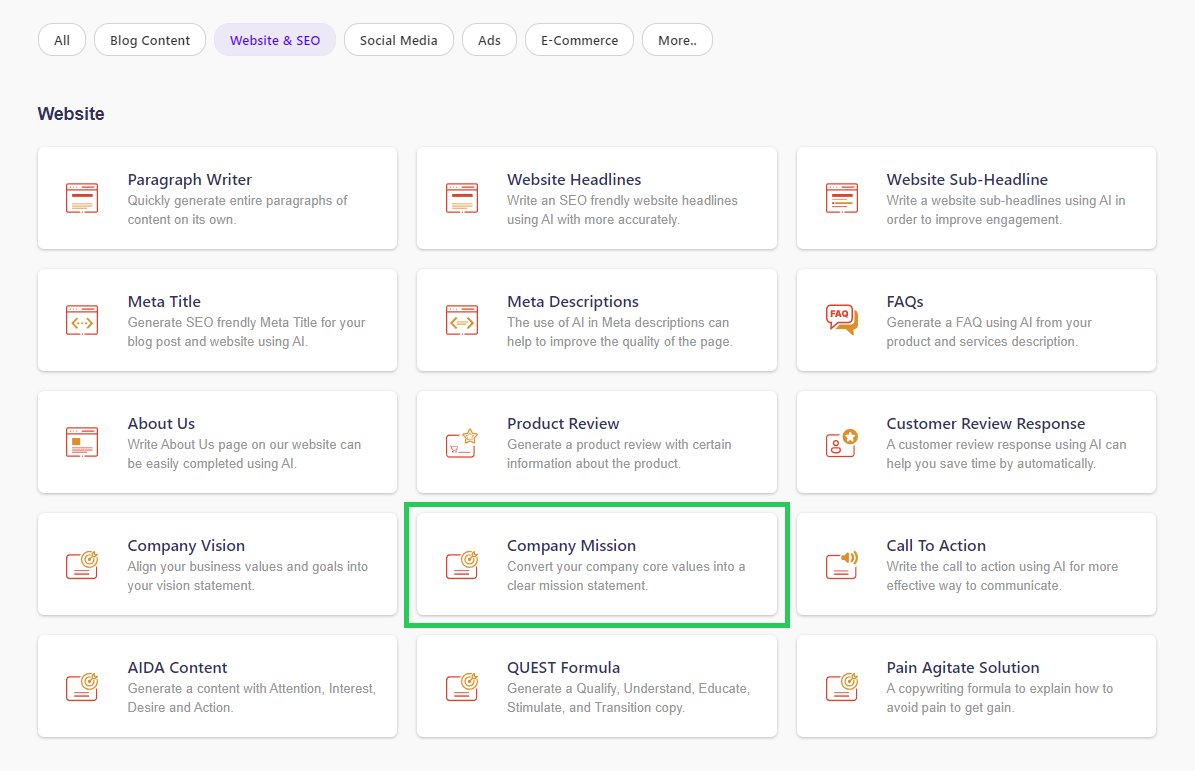
Task: Click the Meta Title code icon
Action: pos(82,320)
